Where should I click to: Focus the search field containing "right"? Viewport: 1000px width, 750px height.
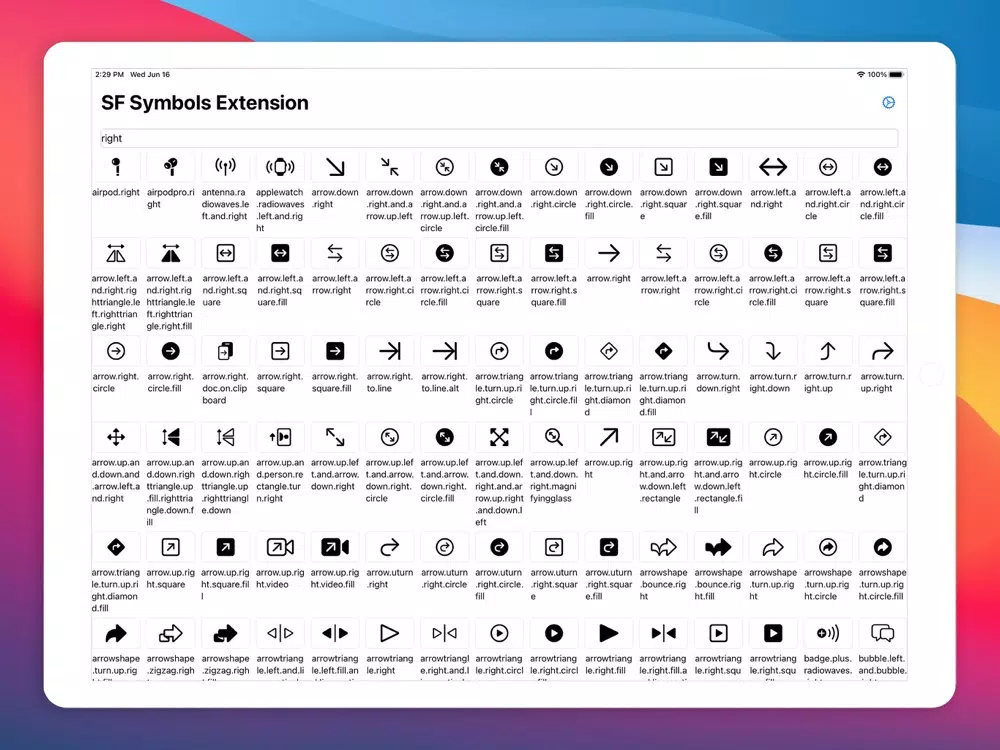pyautogui.click(x=499, y=138)
